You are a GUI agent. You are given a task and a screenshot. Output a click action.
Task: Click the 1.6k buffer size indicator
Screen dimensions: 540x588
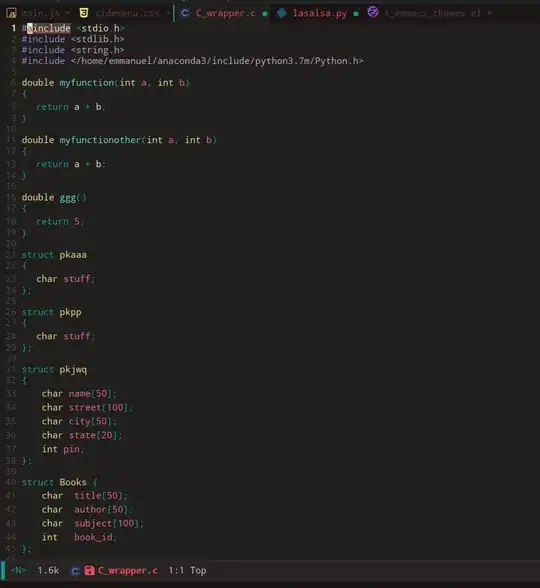tap(48, 570)
